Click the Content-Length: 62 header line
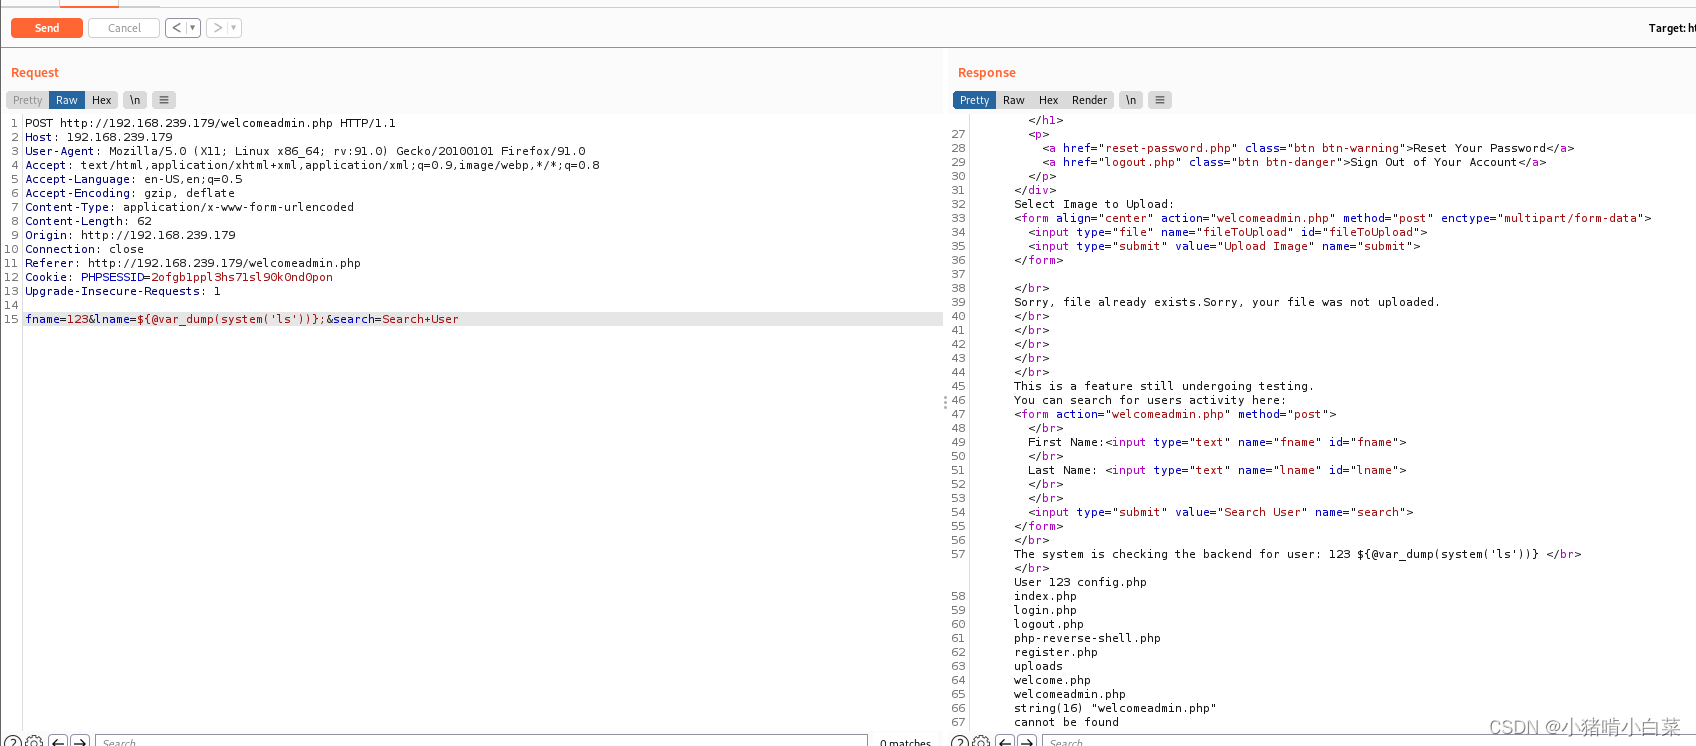 [88, 221]
